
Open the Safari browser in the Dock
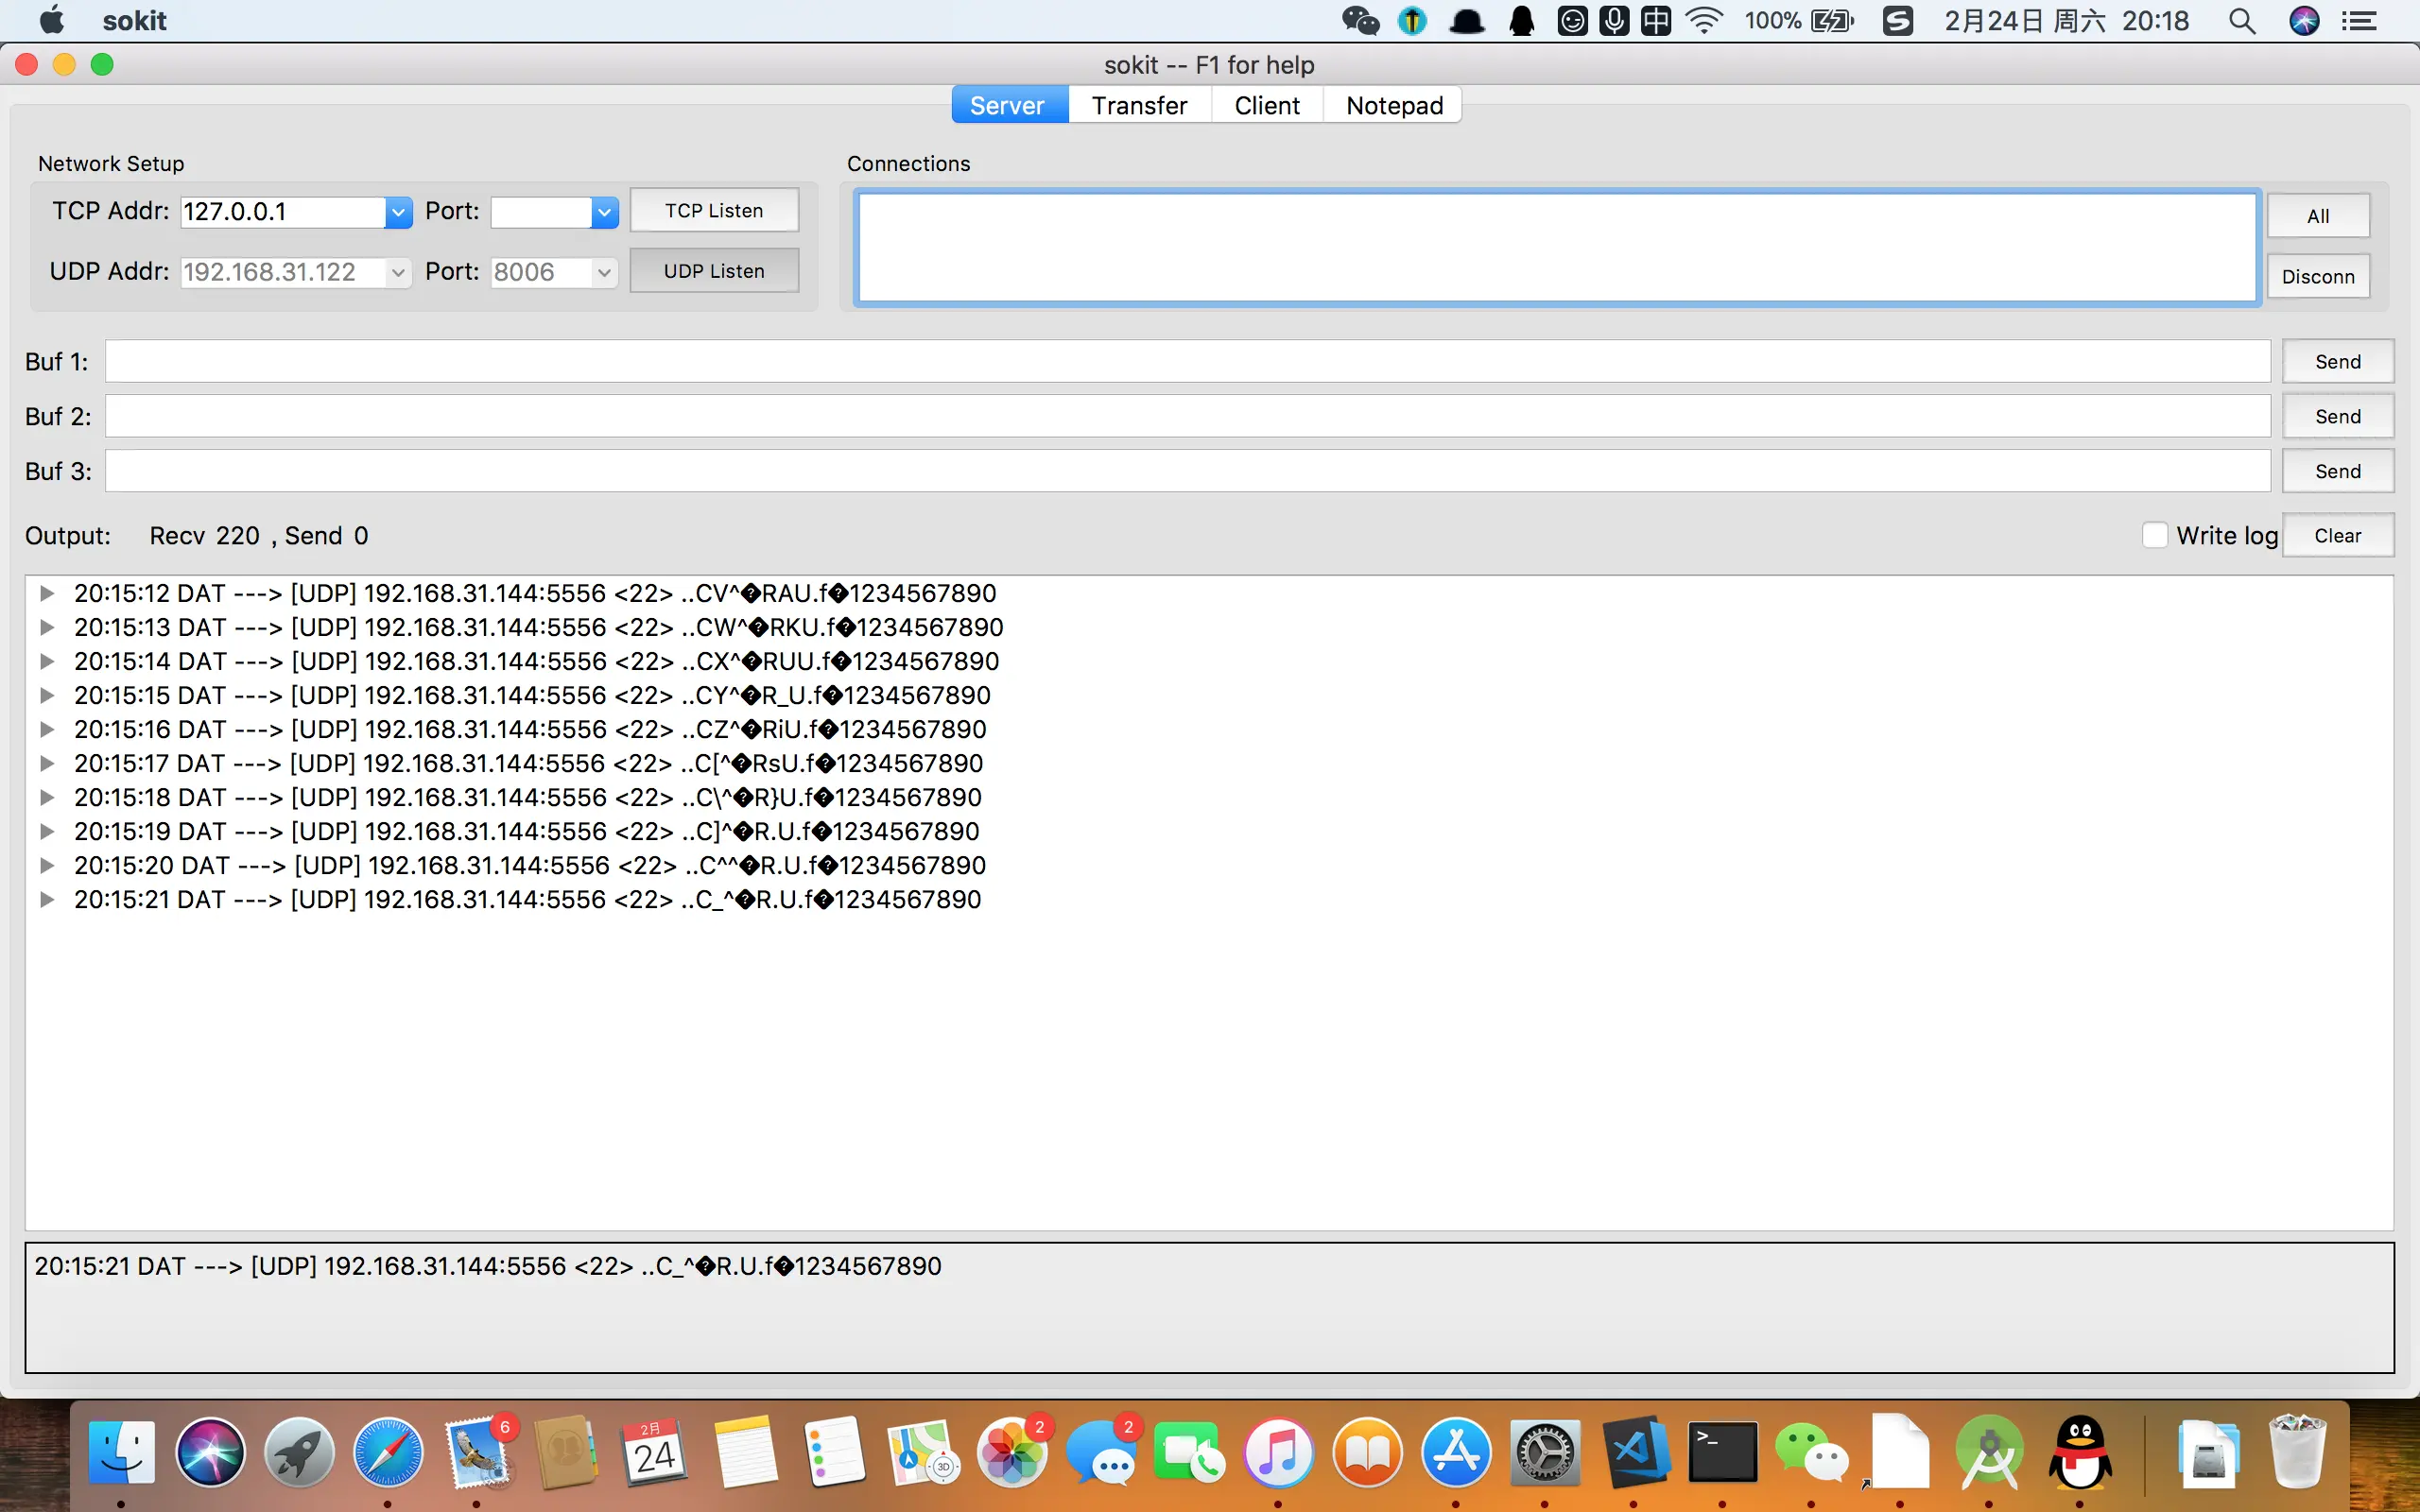pos(388,1452)
